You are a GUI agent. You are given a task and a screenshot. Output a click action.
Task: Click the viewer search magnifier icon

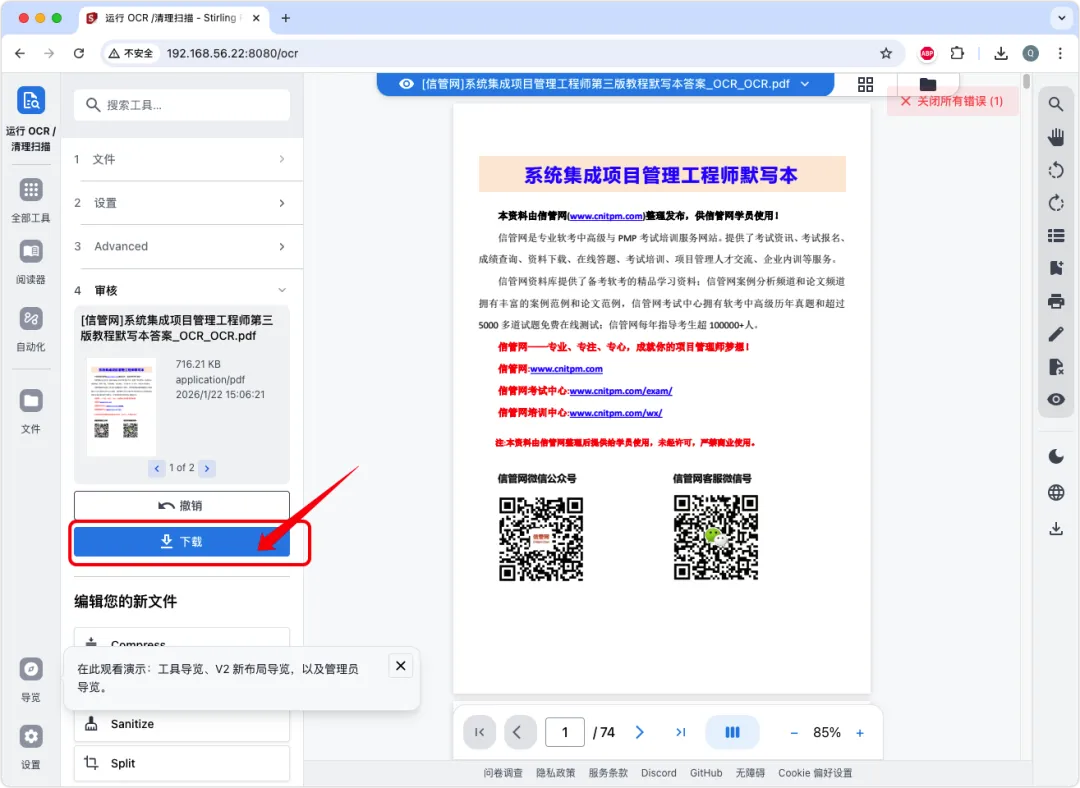tap(1056, 104)
